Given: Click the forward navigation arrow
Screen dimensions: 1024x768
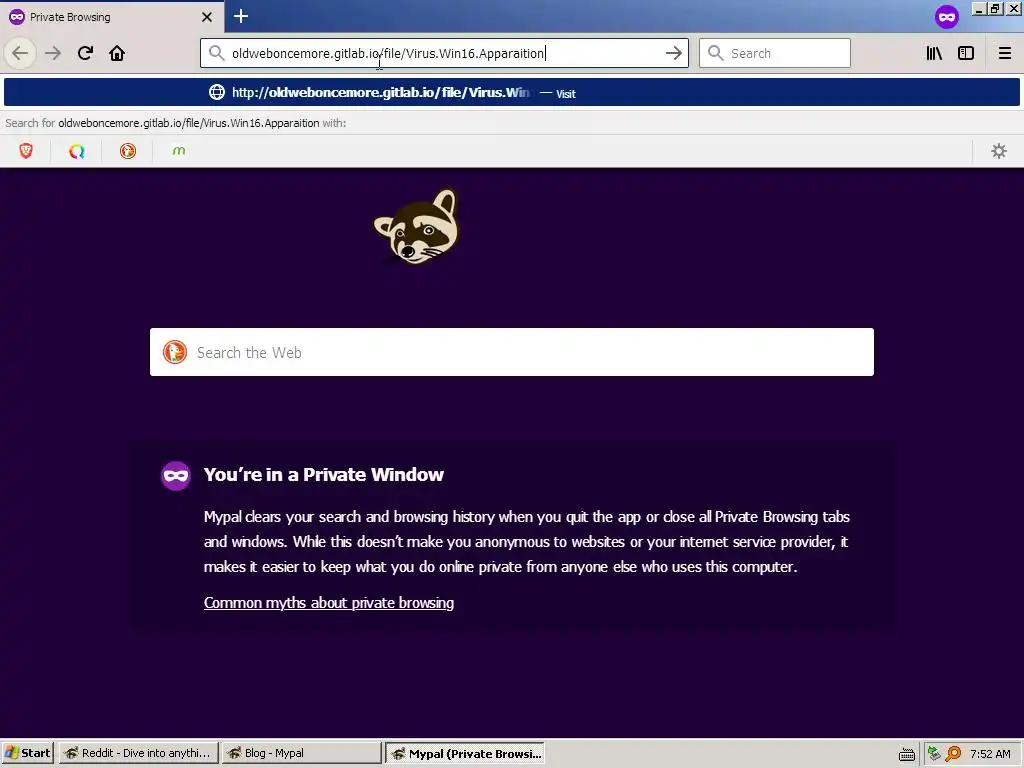Looking at the screenshot, I should 53,53.
